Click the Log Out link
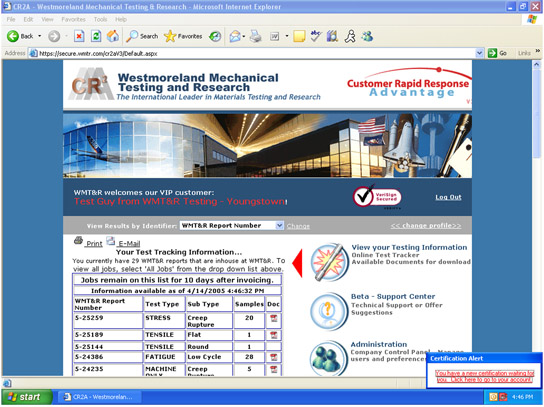Screen dimensions: 544x407 448,197
